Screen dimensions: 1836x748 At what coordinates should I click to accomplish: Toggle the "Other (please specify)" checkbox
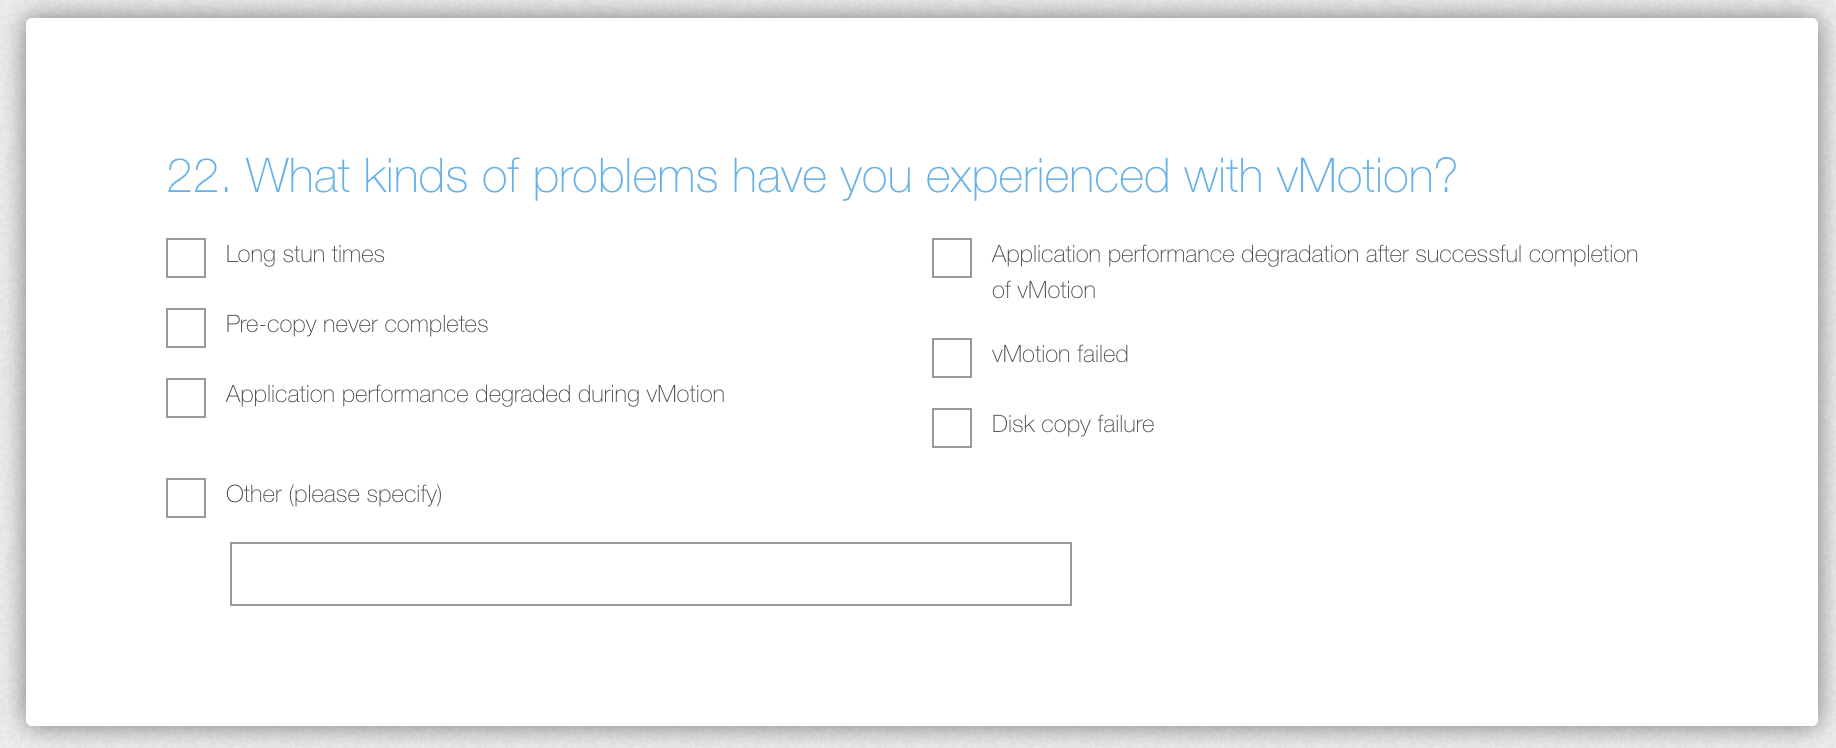point(186,498)
